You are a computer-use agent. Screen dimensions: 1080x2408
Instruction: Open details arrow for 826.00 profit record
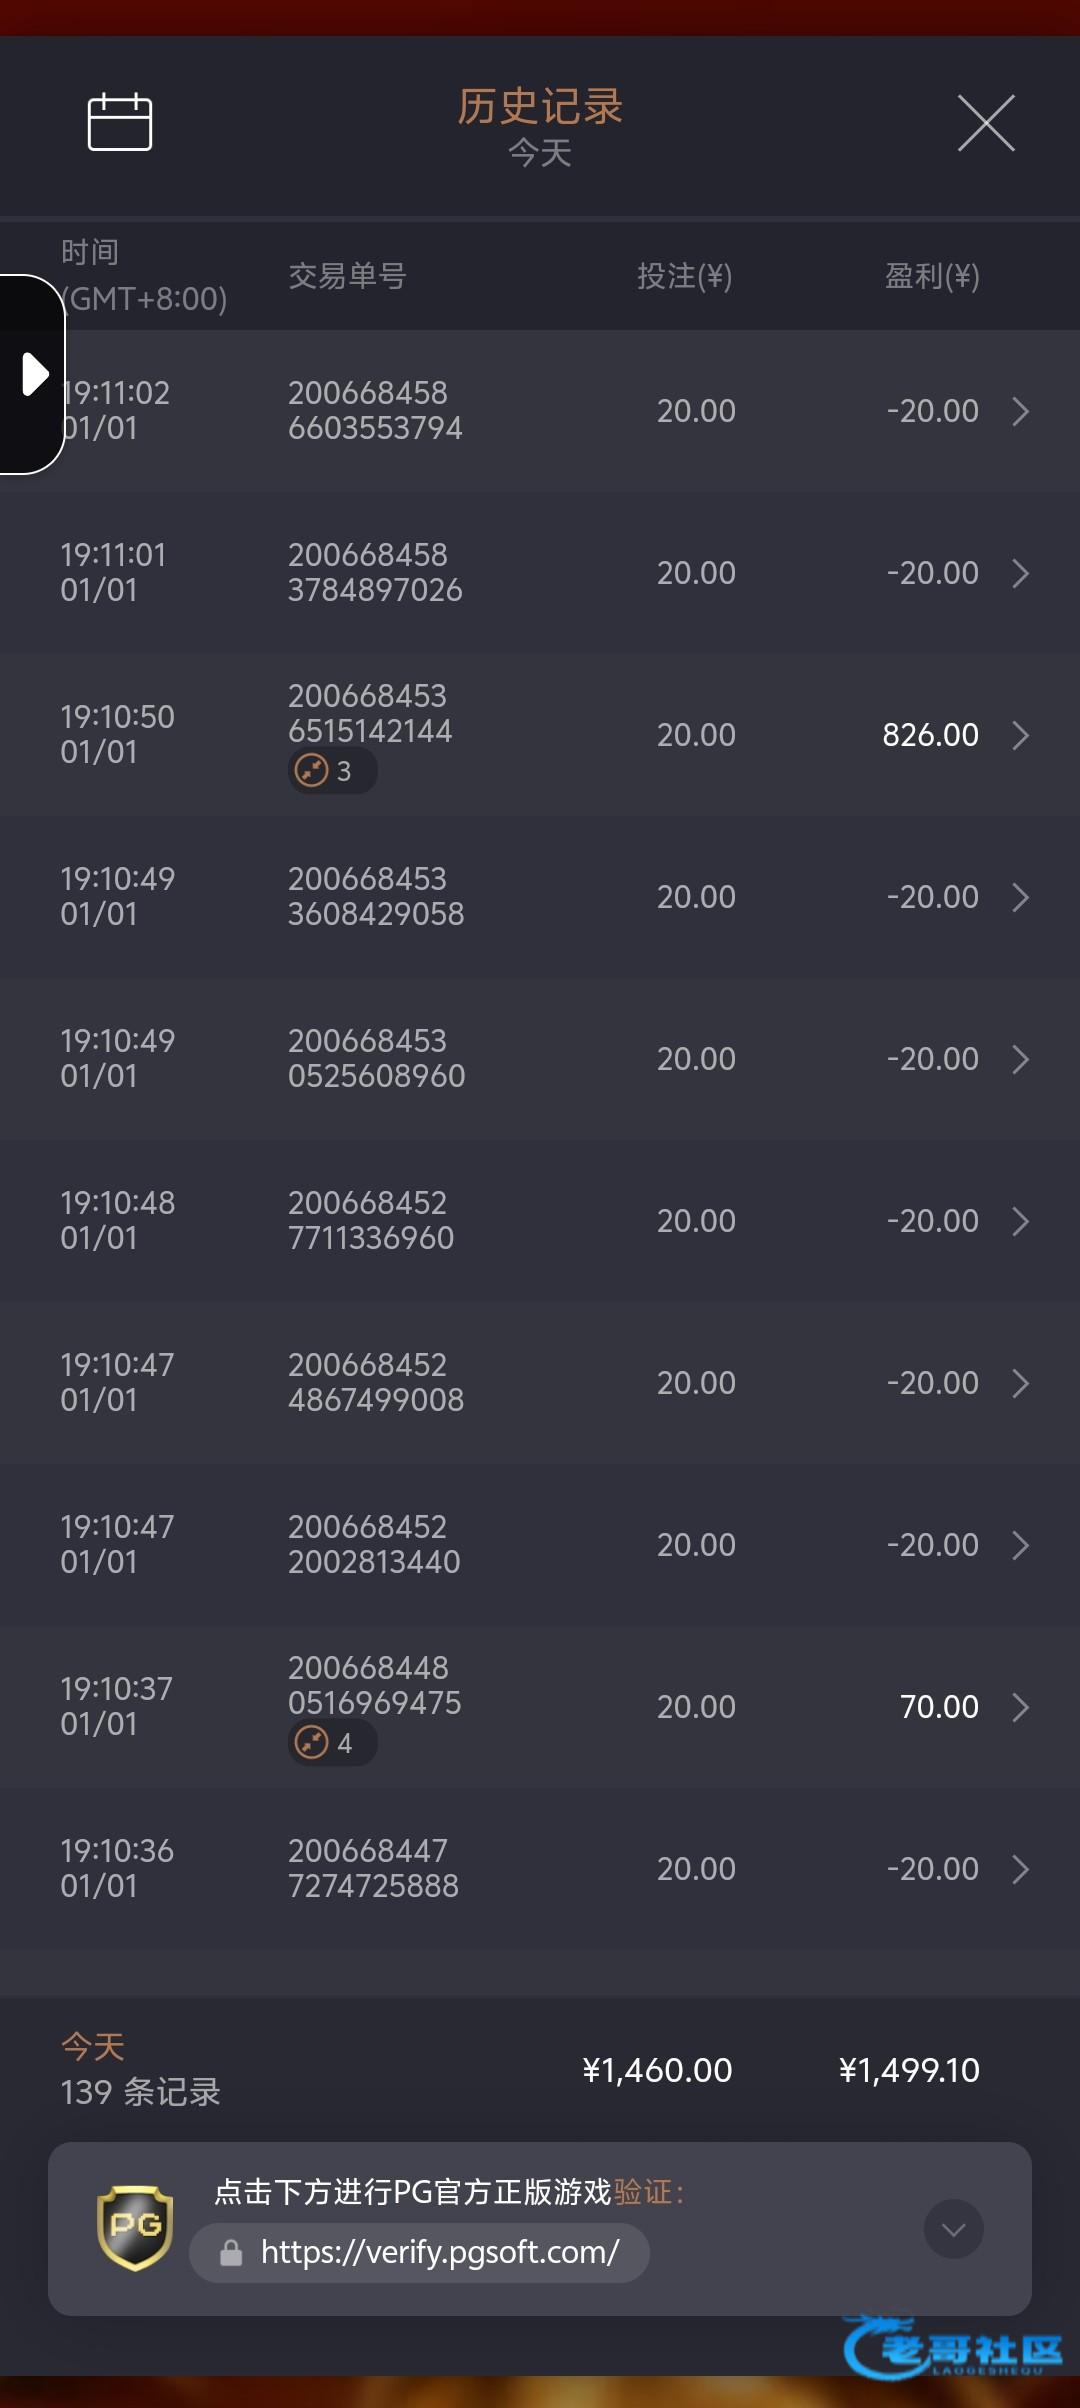click(1020, 735)
